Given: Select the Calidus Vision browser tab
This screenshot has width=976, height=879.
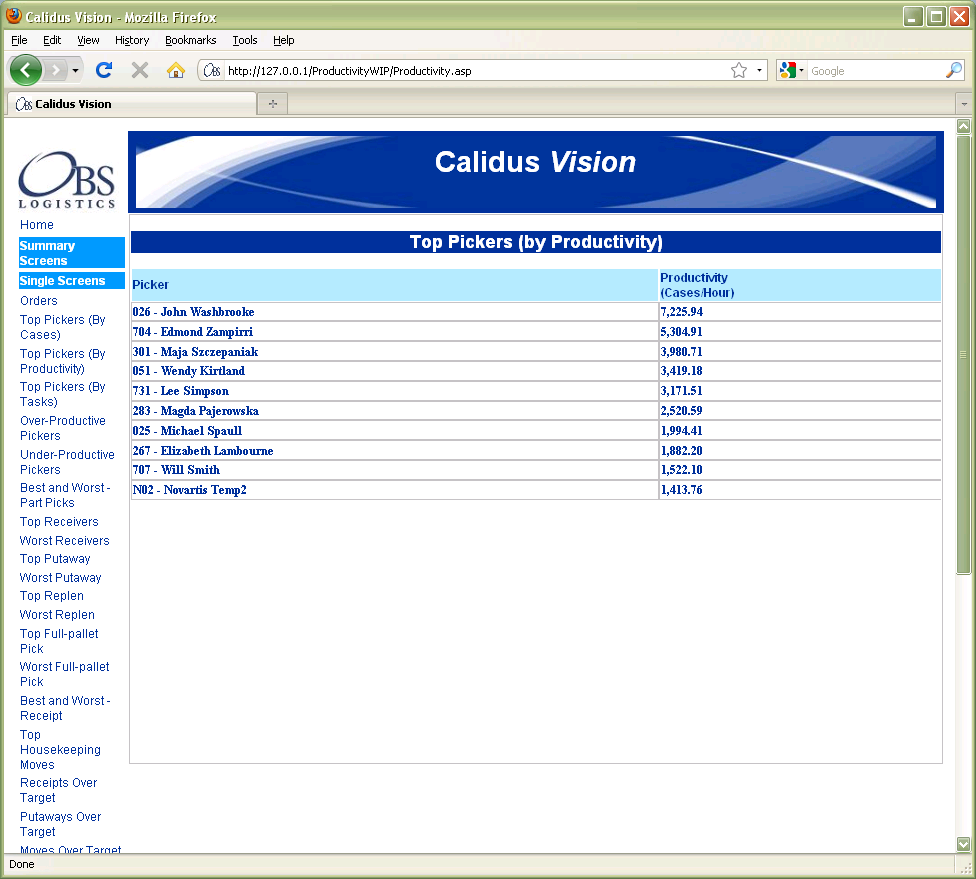Looking at the screenshot, I should click(131, 104).
